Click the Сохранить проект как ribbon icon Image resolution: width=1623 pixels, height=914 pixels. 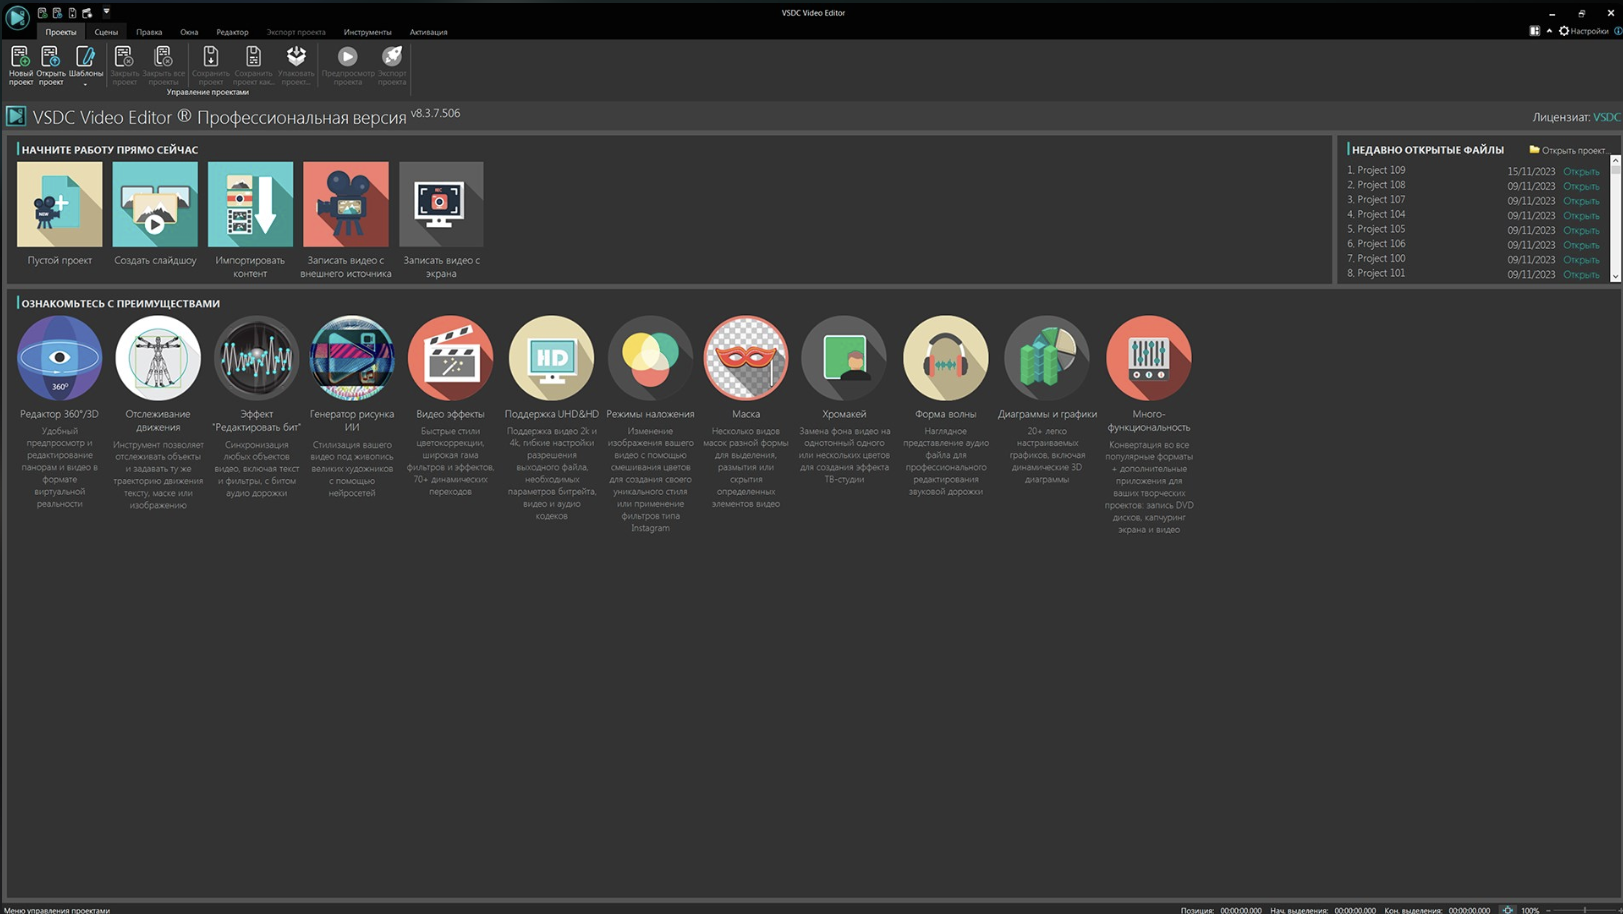point(253,65)
